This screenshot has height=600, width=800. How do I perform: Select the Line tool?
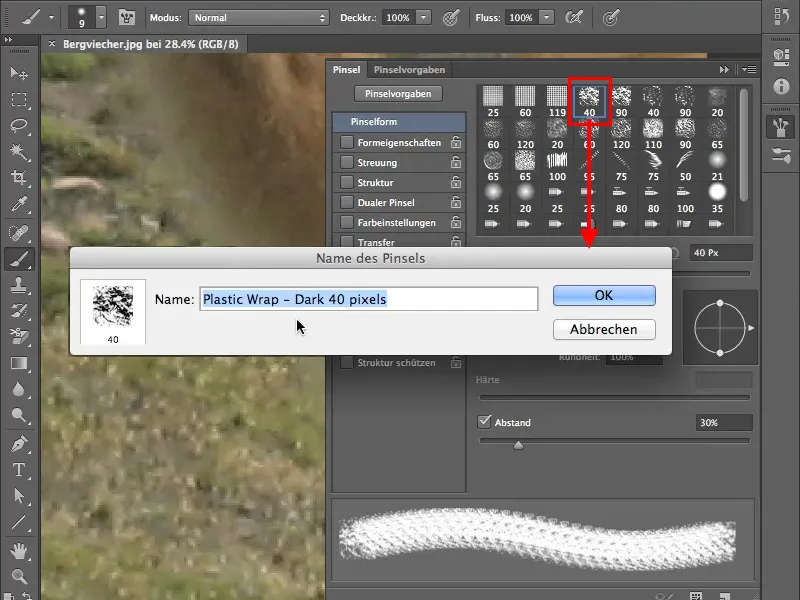pyautogui.click(x=19, y=521)
